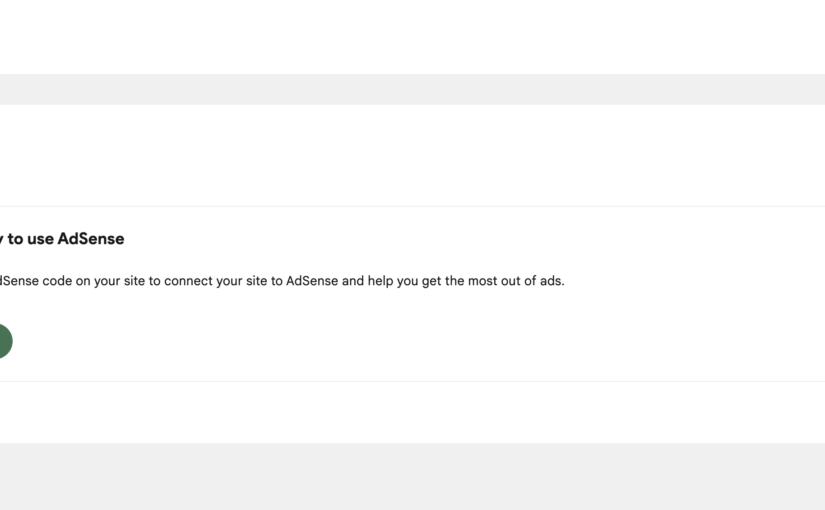Click the green button under the AdSense description

[3, 341]
